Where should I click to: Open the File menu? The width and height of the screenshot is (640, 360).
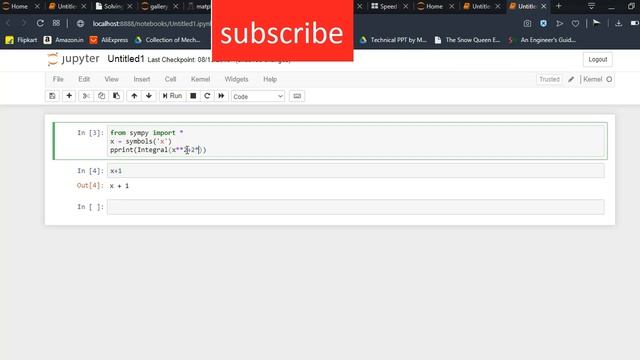pos(58,79)
